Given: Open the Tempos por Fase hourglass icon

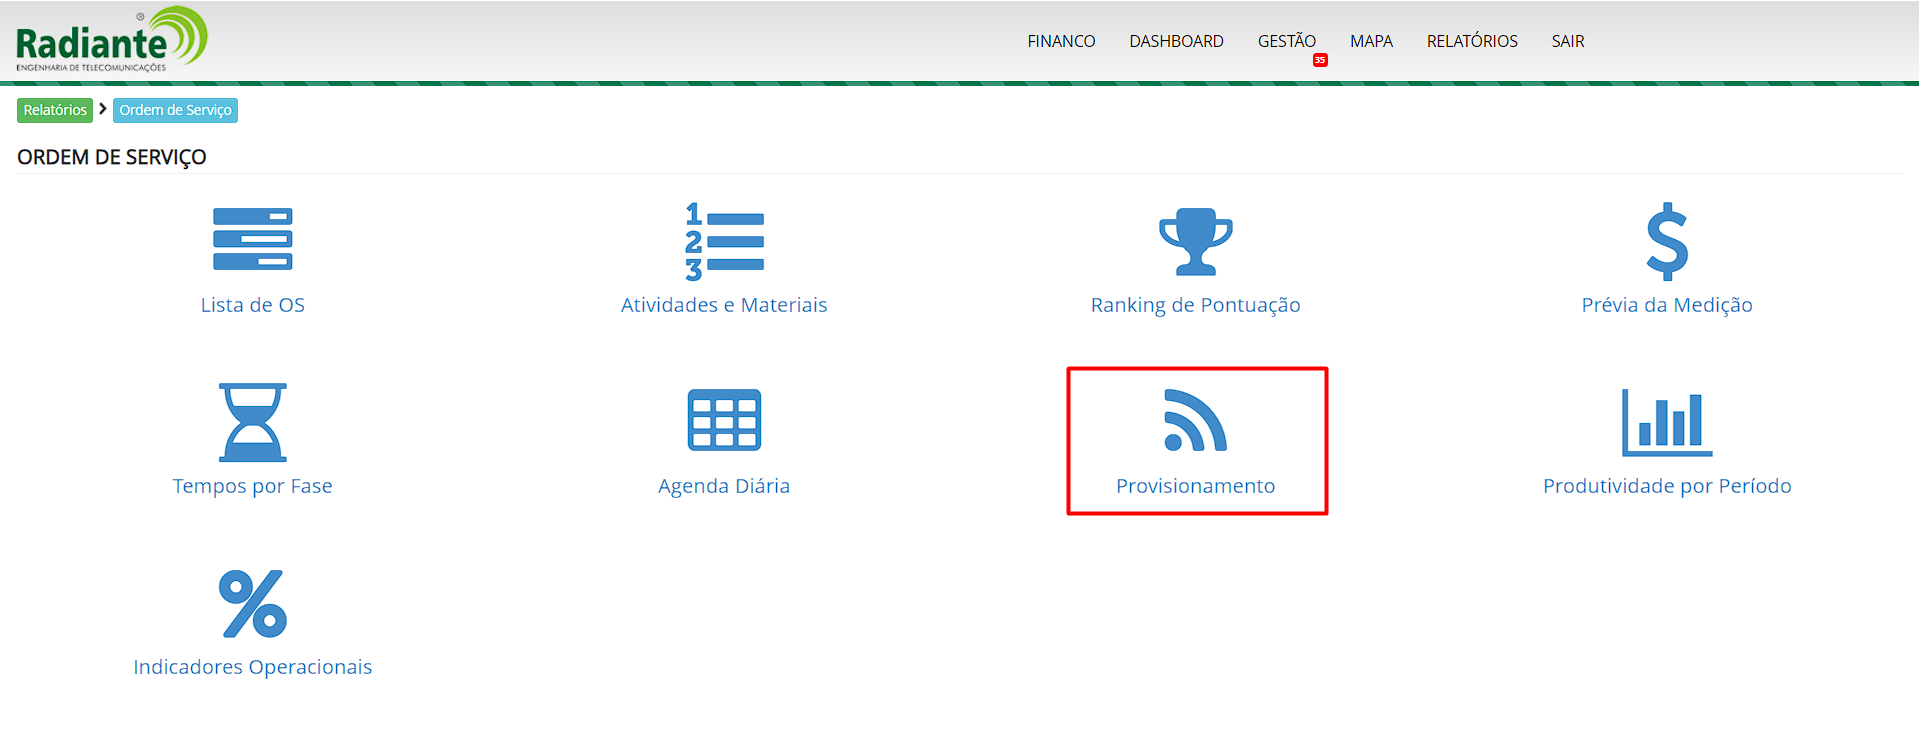Looking at the screenshot, I should point(252,422).
